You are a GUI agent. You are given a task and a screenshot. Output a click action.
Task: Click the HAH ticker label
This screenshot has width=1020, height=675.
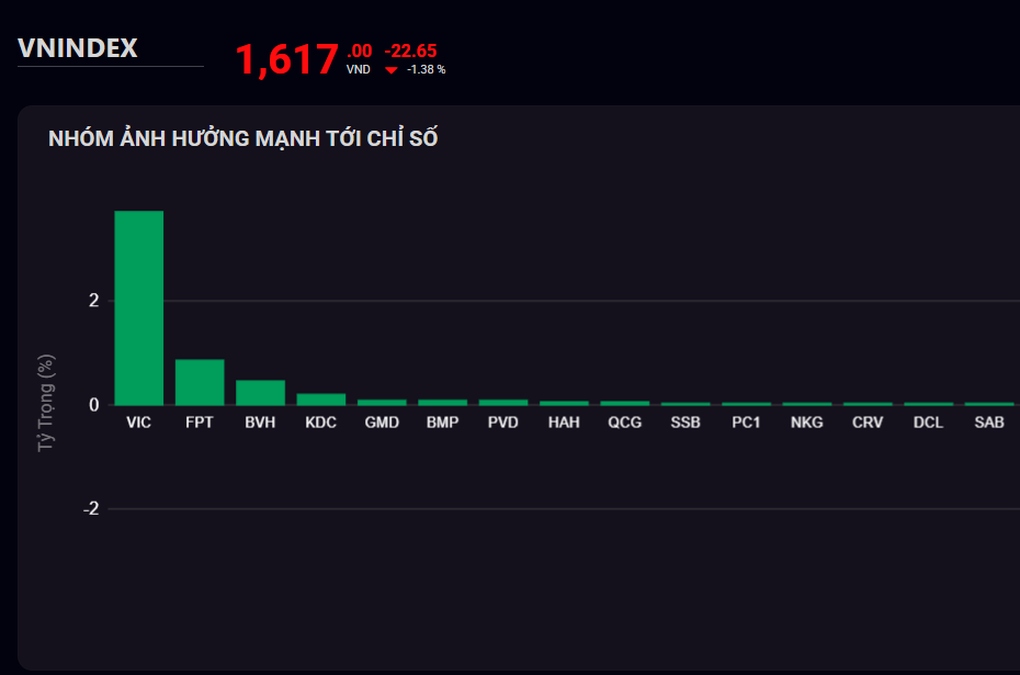point(564,423)
